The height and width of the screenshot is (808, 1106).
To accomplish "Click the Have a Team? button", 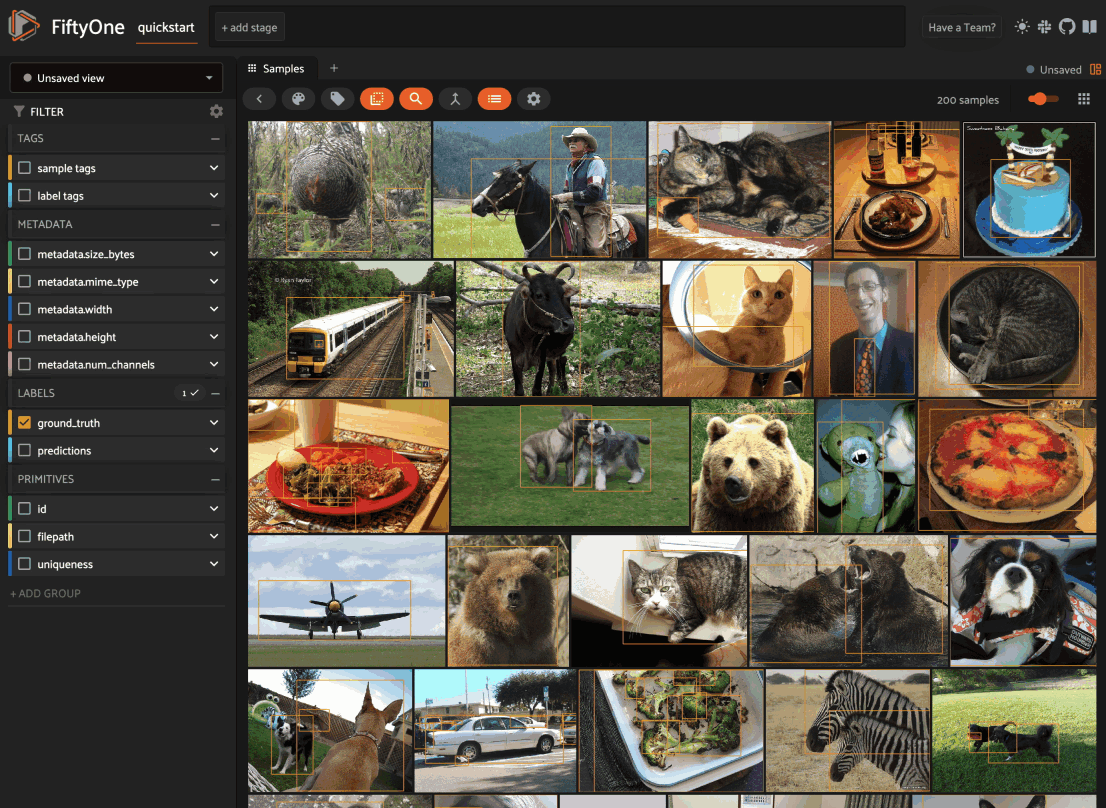I will (x=961, y=27).
